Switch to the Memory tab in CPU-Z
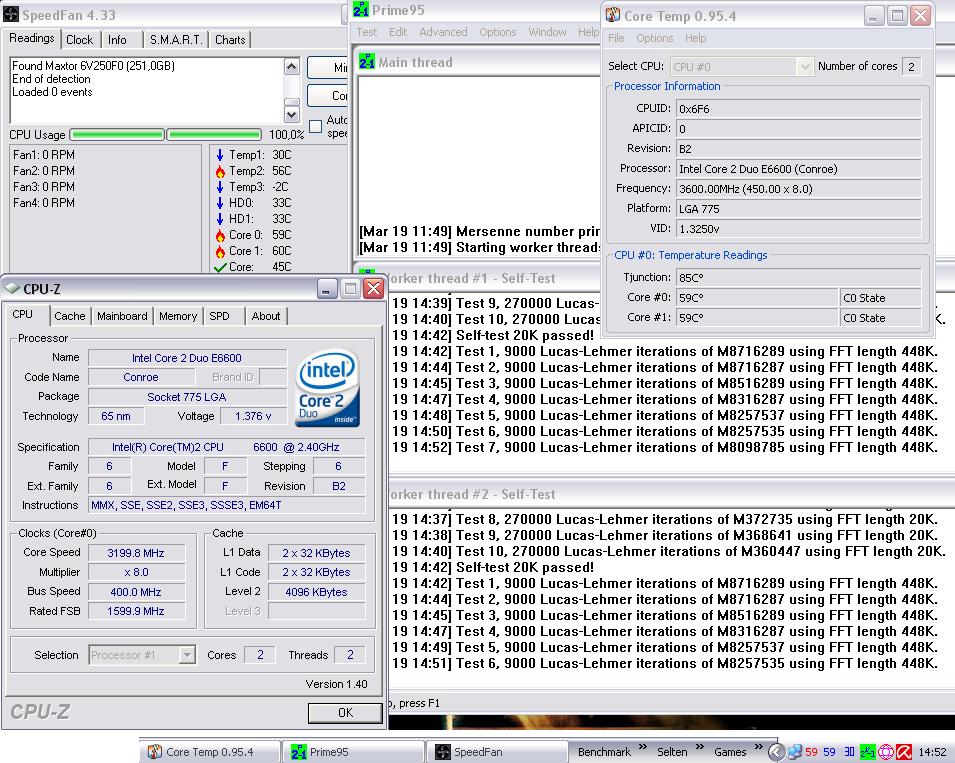Viewport: 955px width, 763px height. coord(178,316)
